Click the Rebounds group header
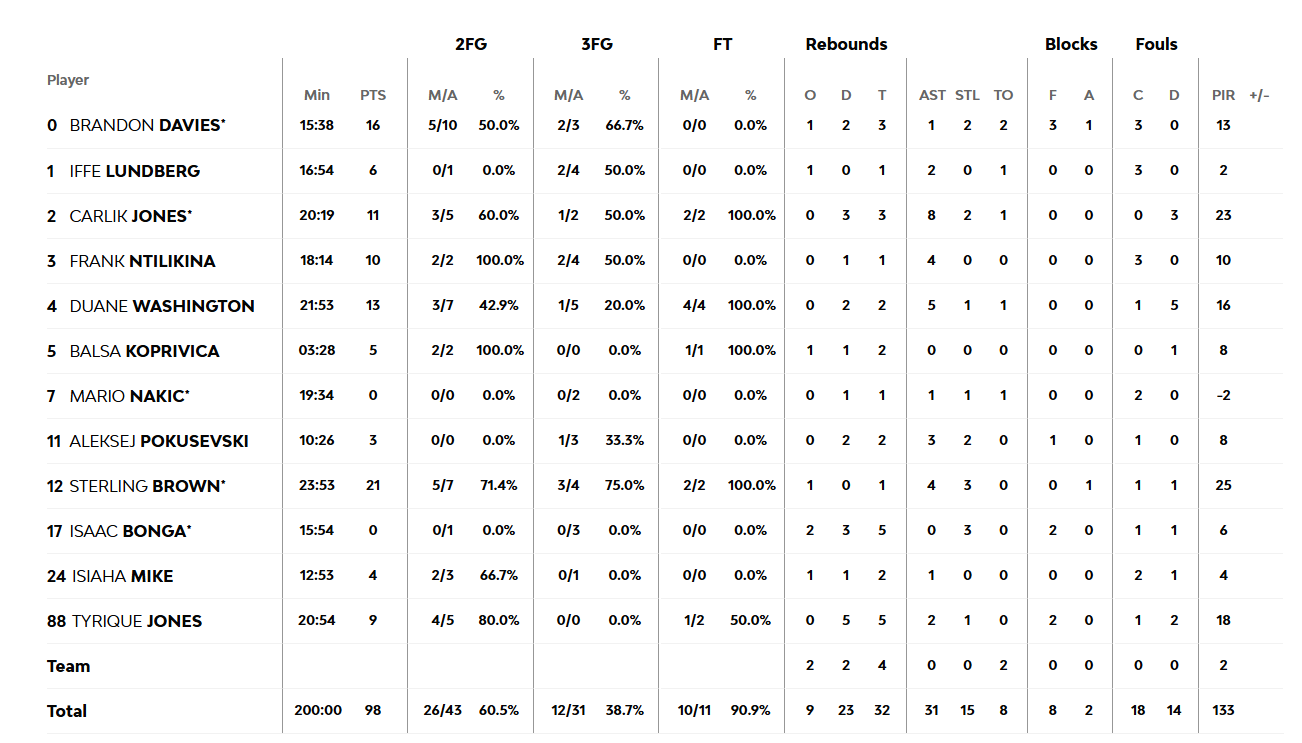The image size is (1302, 743). (x=846, y=44)
